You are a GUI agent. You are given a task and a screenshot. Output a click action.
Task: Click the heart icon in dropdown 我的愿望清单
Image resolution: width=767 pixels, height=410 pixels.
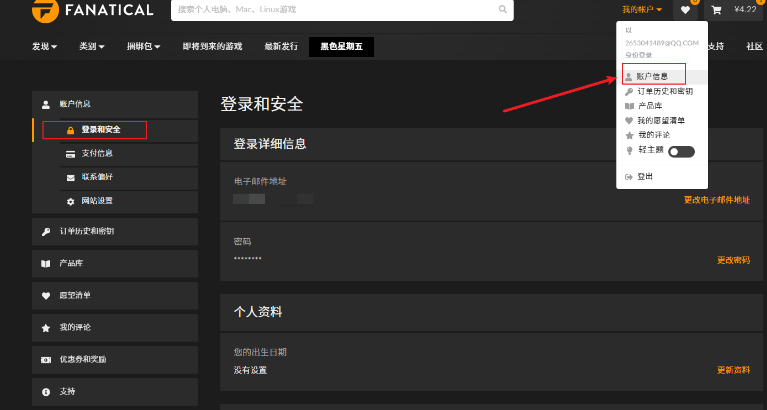pos(629,120)
